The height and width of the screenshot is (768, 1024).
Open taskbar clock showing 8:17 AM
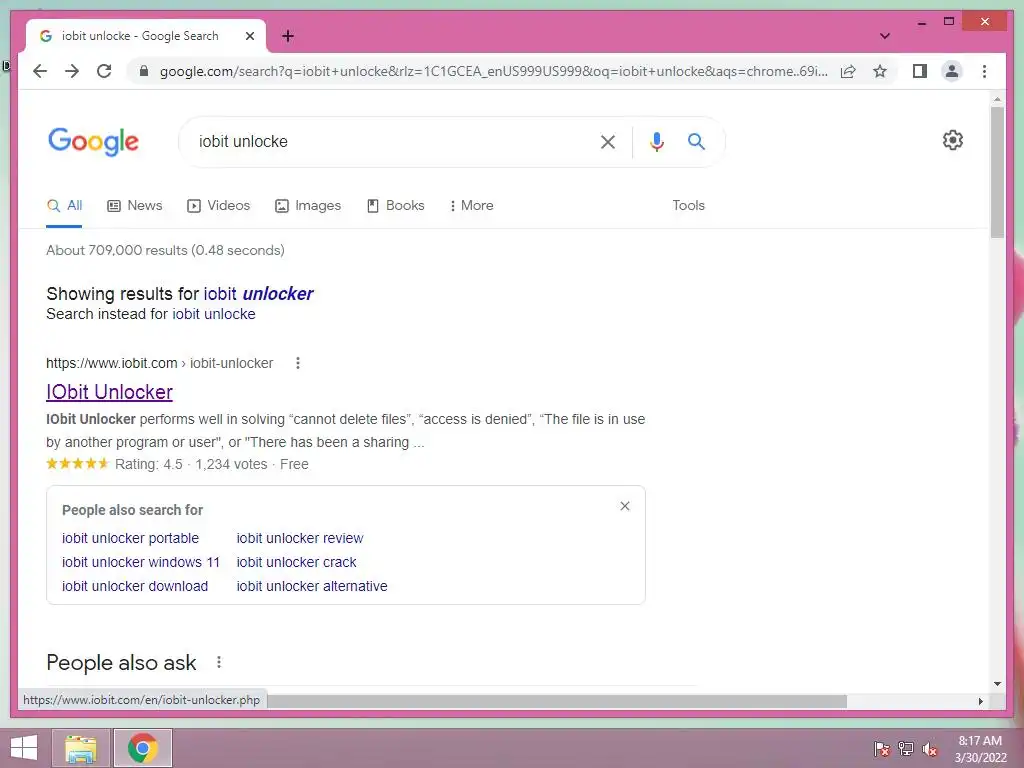coord(980,749)
